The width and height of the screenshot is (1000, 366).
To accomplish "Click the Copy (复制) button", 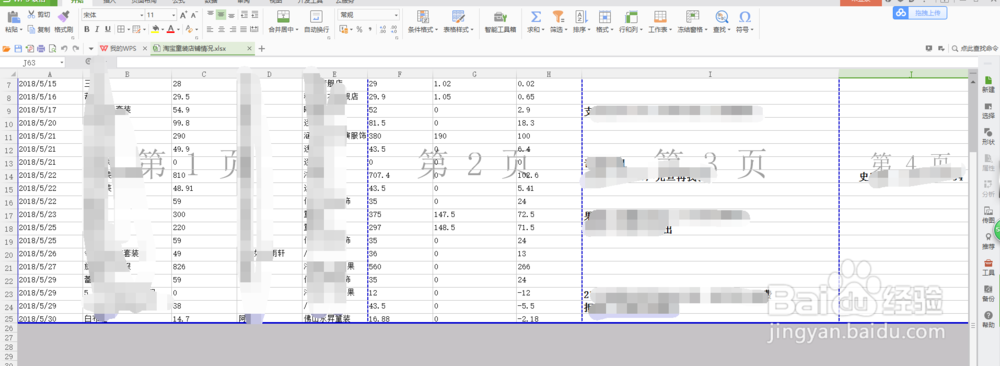I will click(38, 29).
